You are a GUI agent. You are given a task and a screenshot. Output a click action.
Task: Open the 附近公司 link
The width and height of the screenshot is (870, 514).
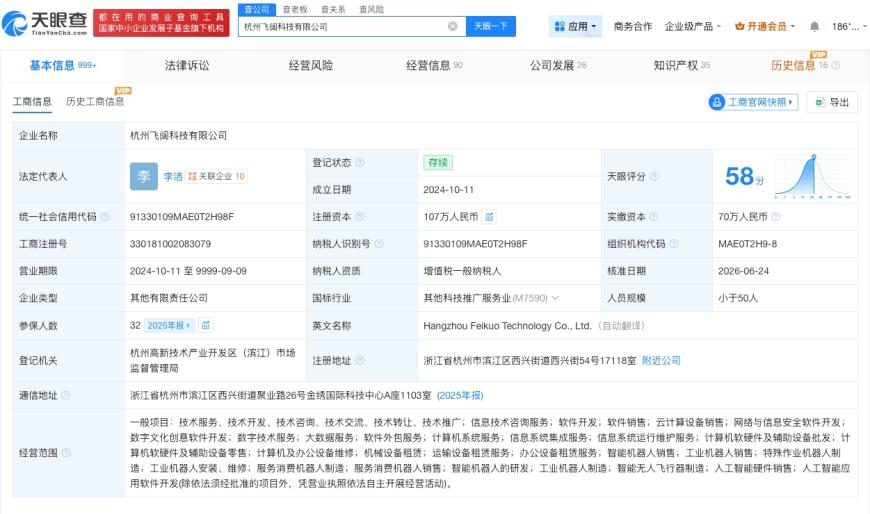pyautogui.click(x=661, y=360)
